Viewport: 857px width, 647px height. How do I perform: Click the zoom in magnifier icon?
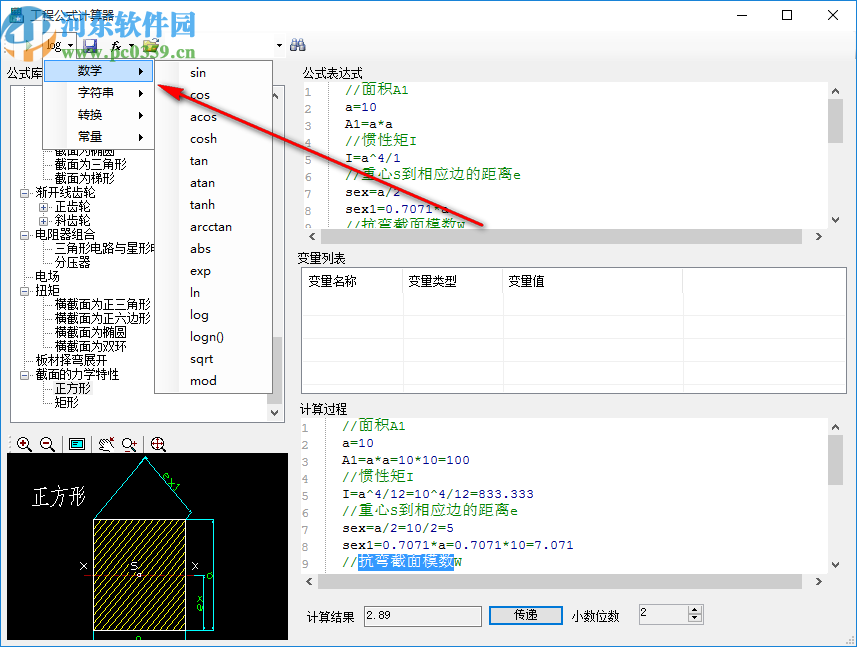24,444
